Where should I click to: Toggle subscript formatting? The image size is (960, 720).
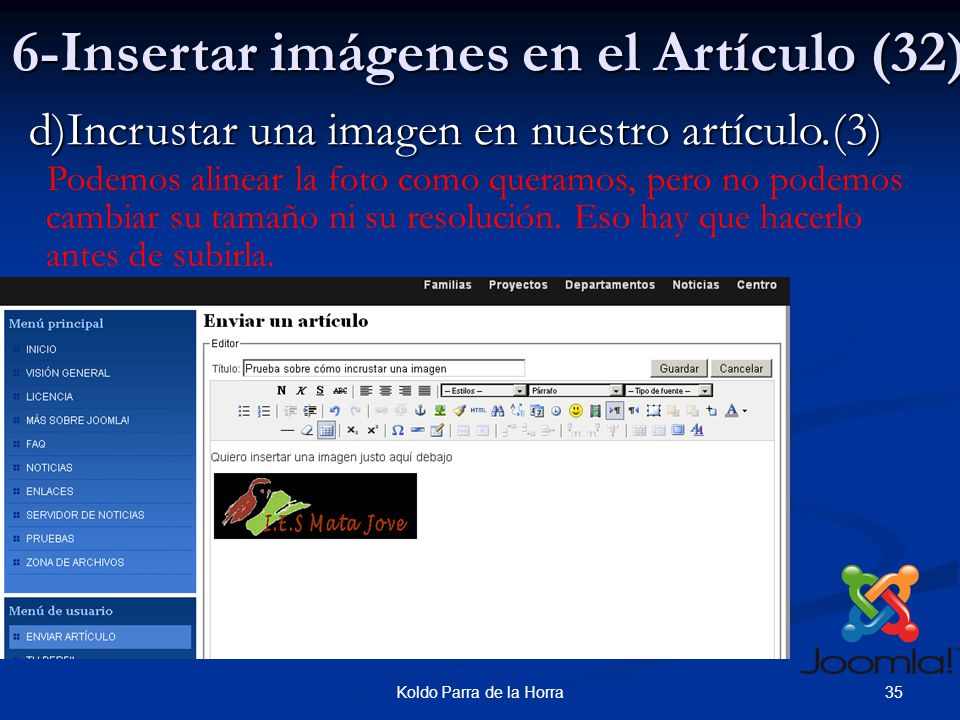point(353,430)
